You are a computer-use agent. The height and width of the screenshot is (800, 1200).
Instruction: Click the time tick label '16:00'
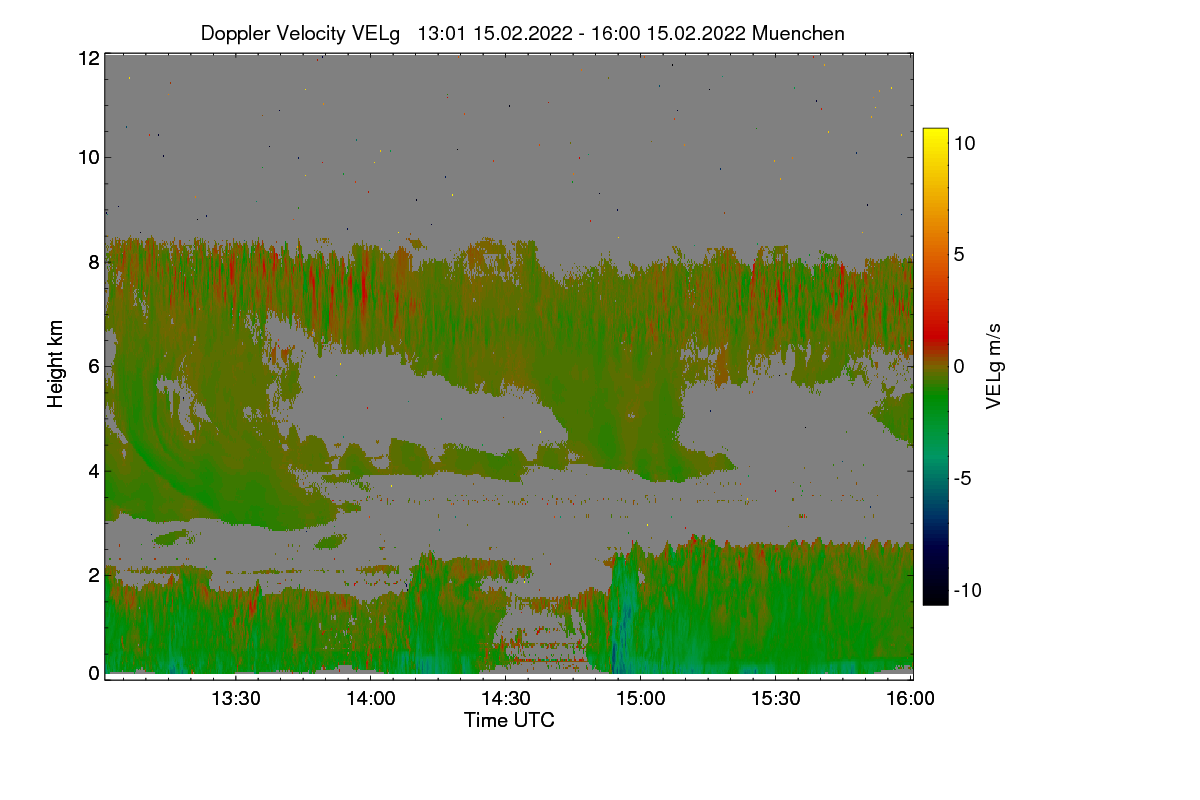tap(911, 699)
